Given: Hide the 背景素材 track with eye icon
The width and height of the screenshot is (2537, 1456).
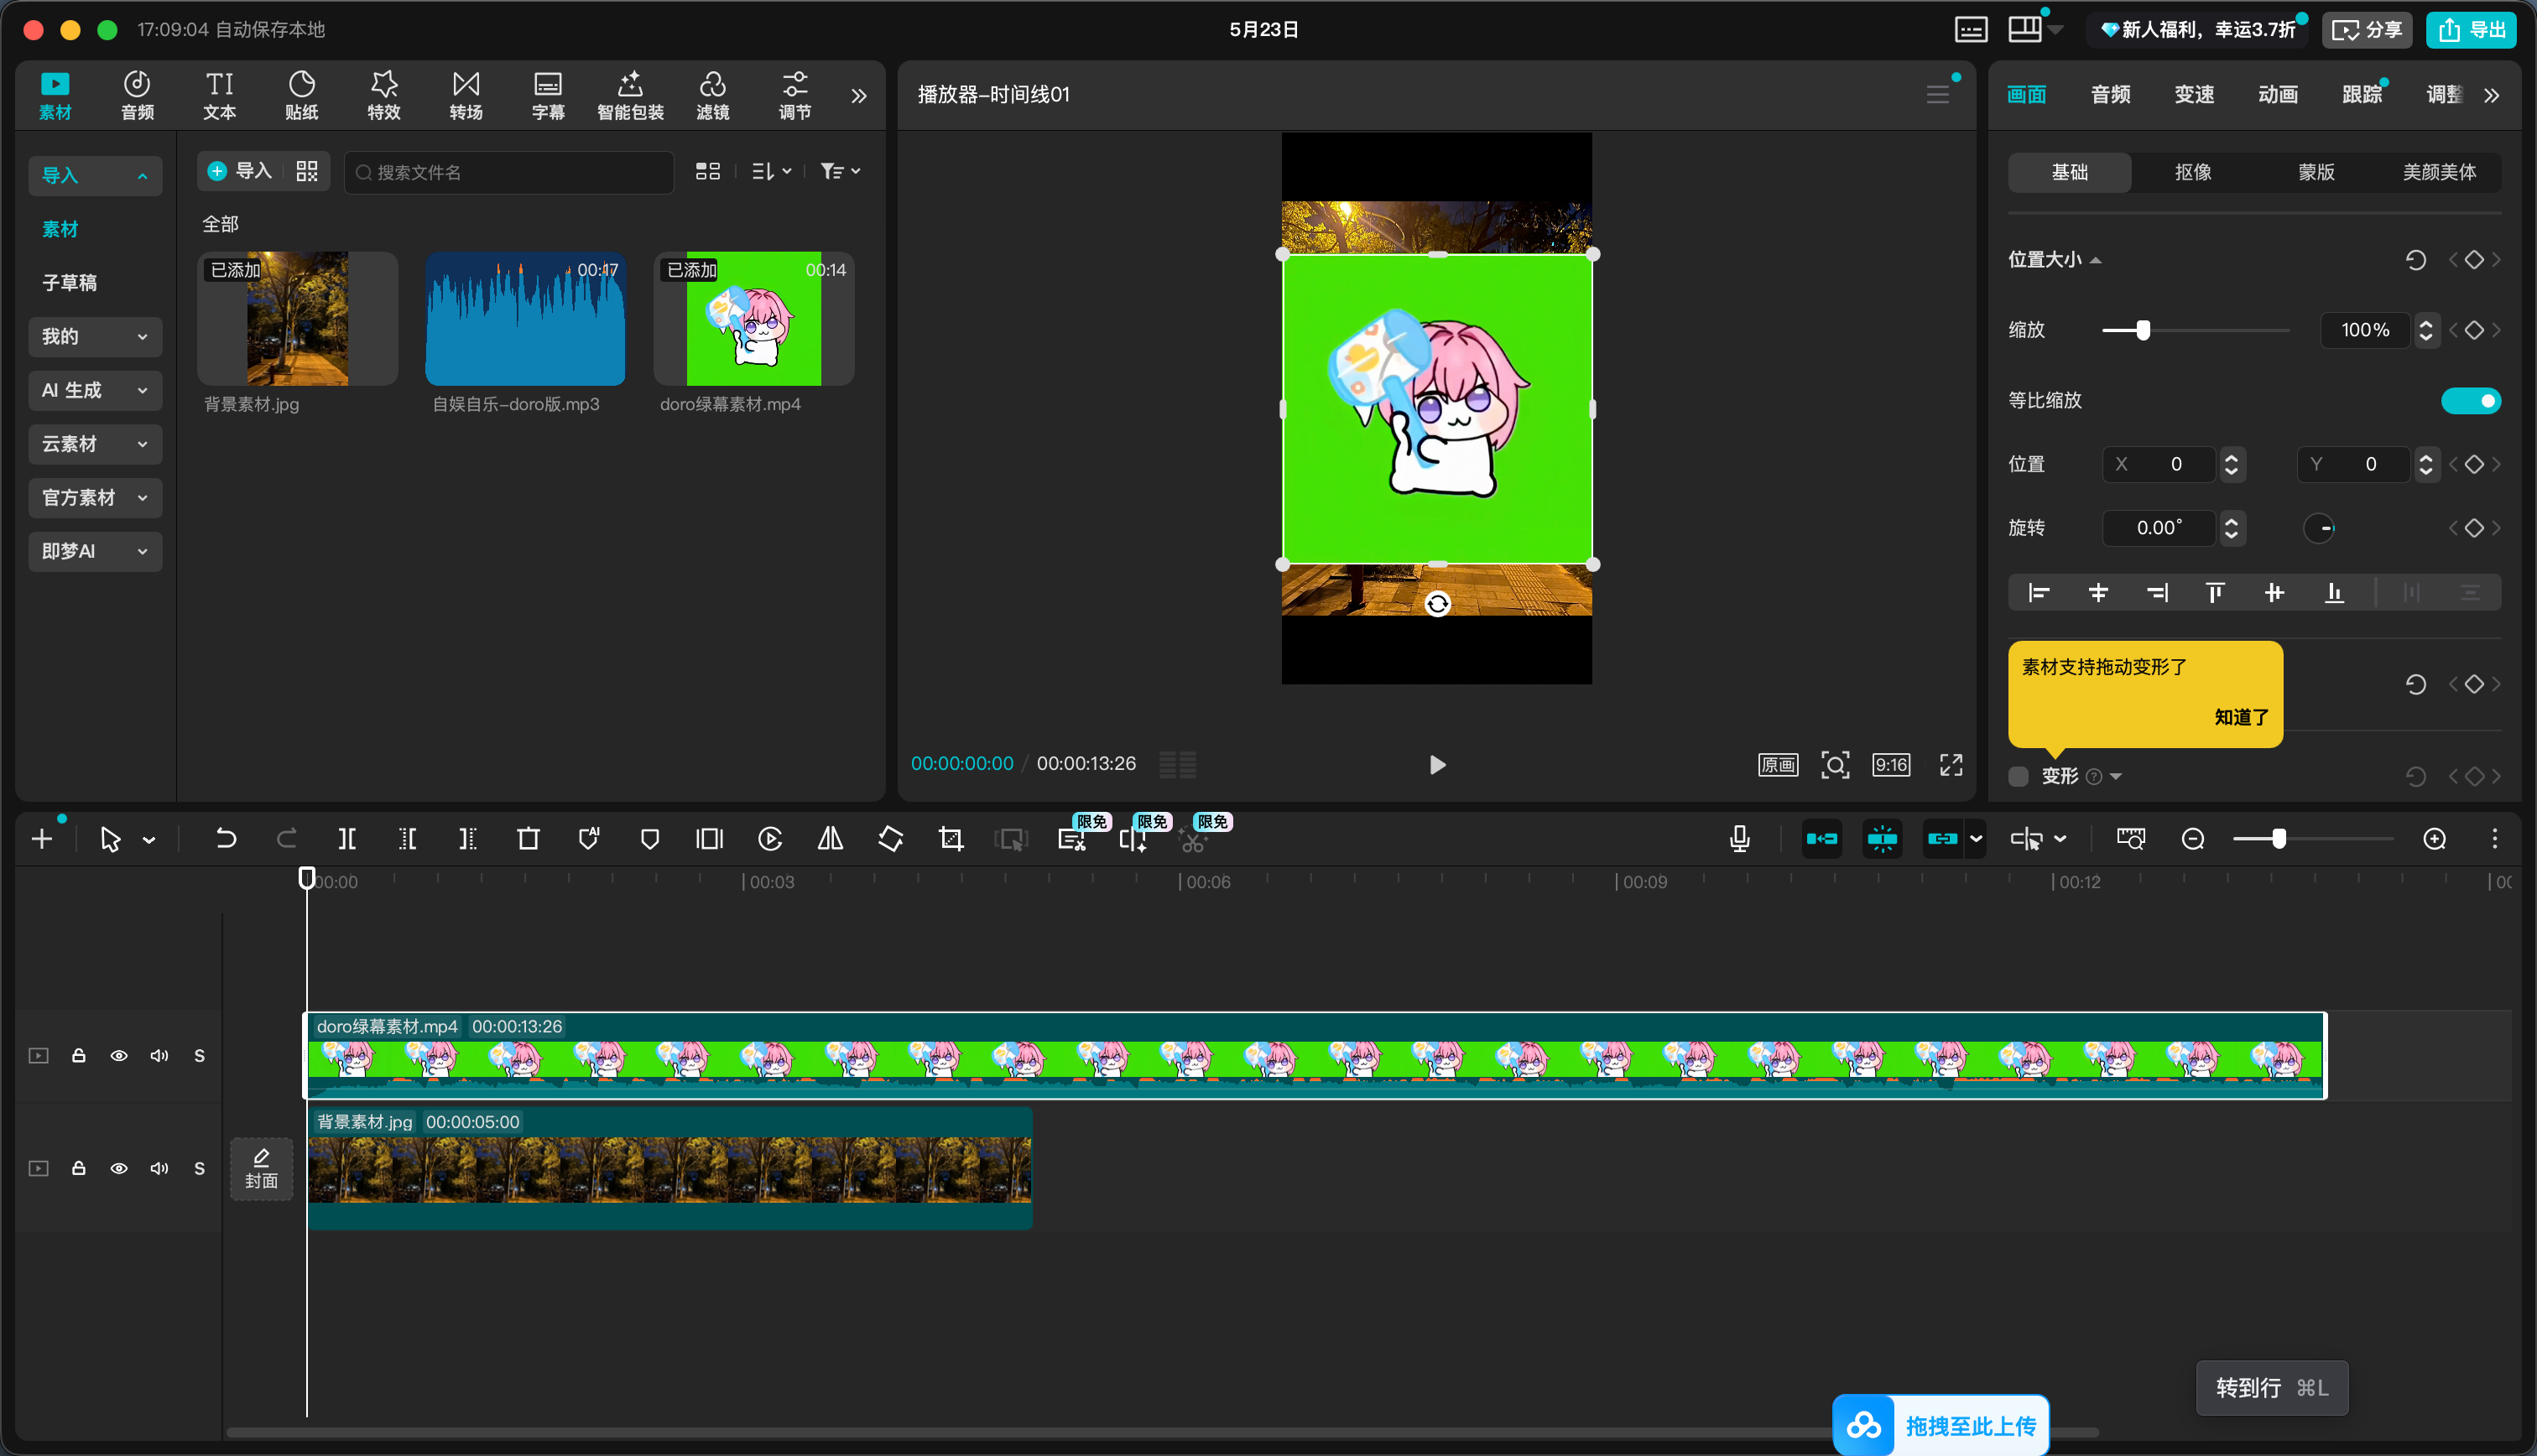Looking at the screenshot, I should 119,1169.
